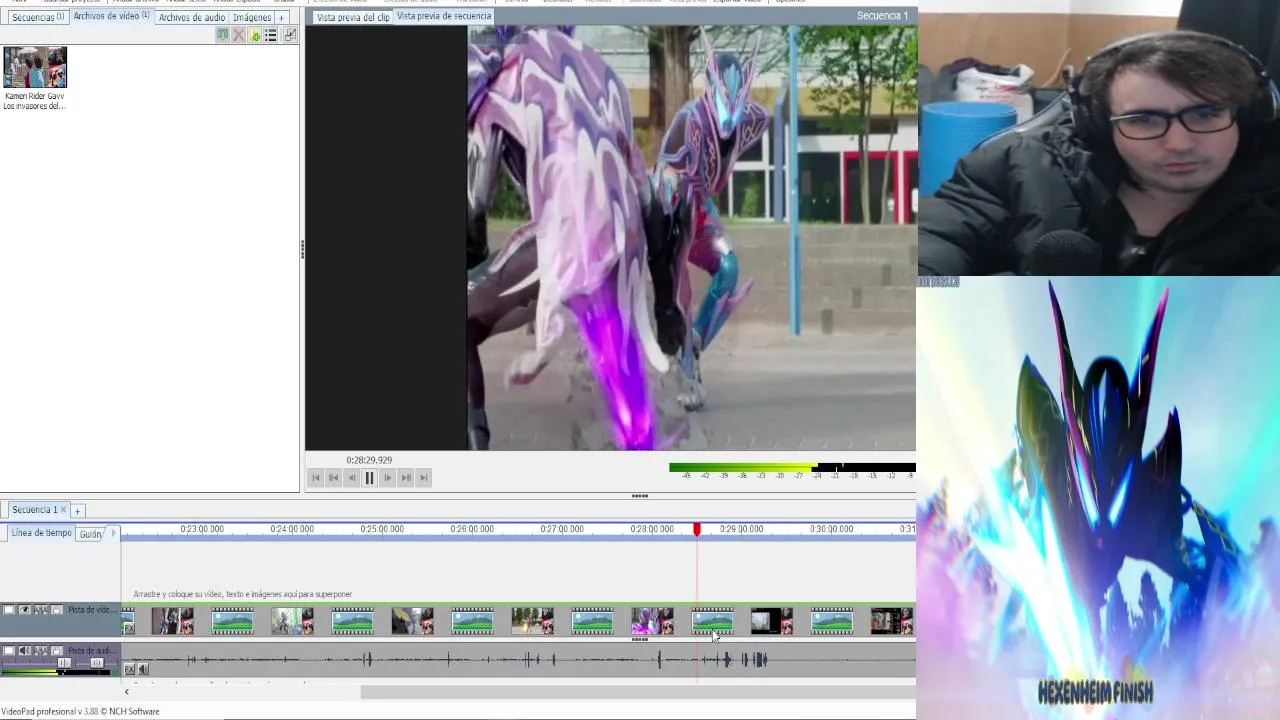Add a new sequence with plus button
1280x720 pixels.
[77, 511]
